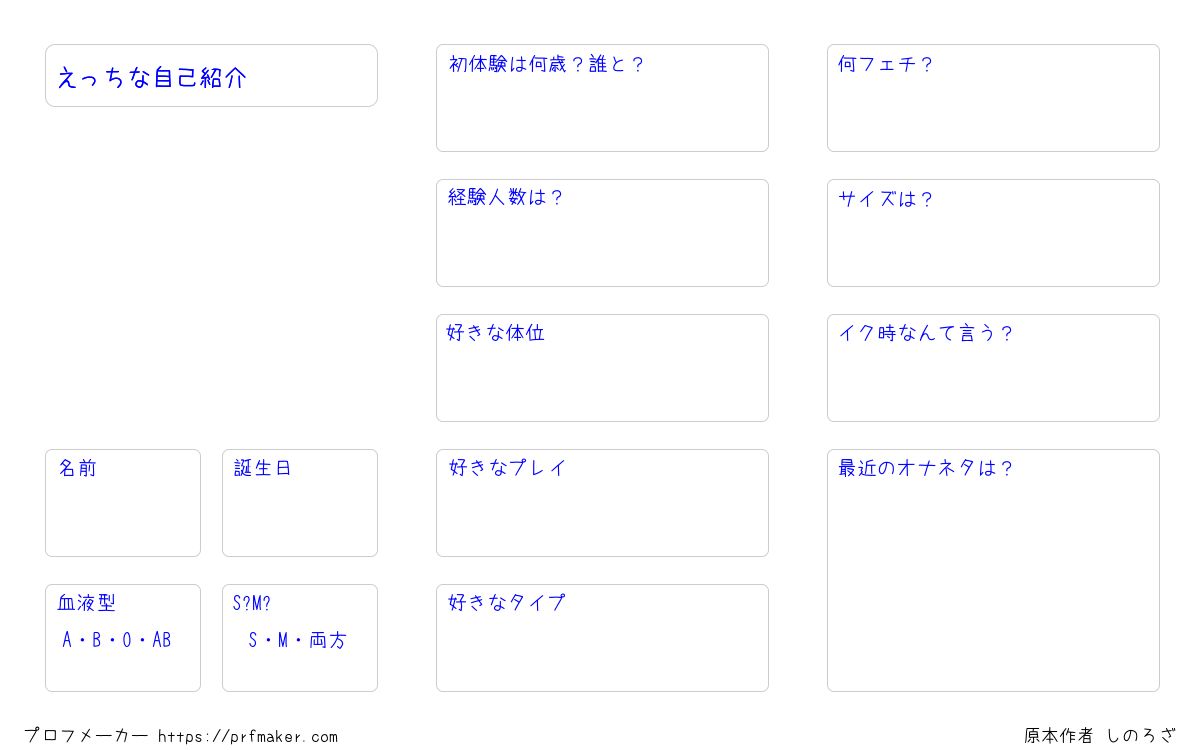Select the イク時なんて言う？ box
This screenshot has height=750, width=1200.
point(993,368)
